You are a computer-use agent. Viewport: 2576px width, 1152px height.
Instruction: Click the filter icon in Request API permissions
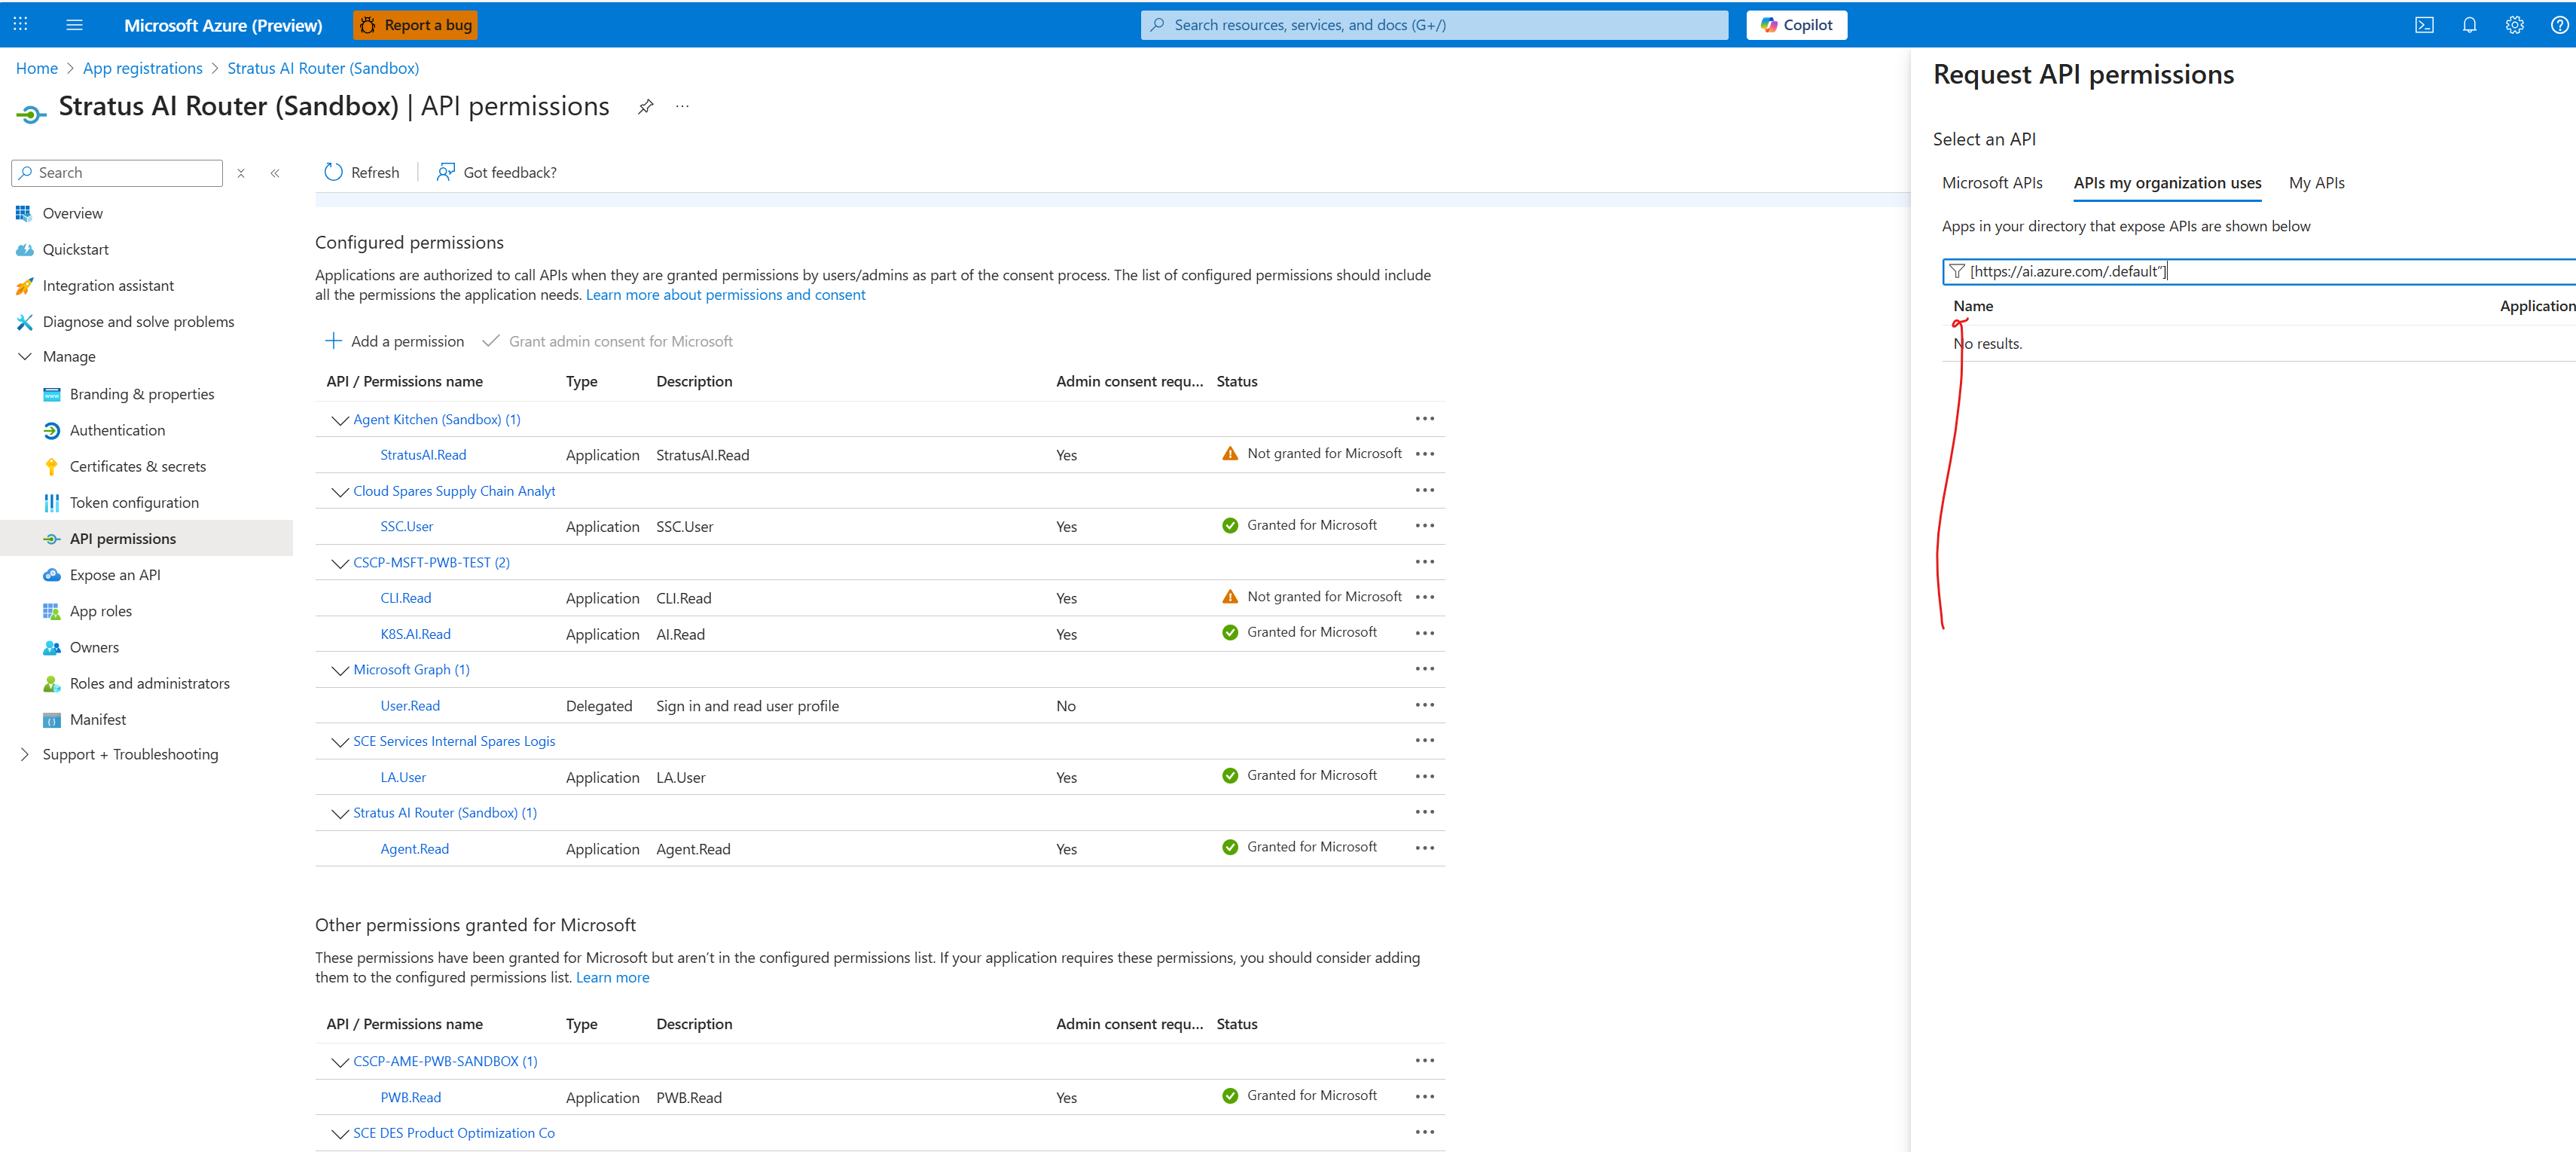point(1955,270)
